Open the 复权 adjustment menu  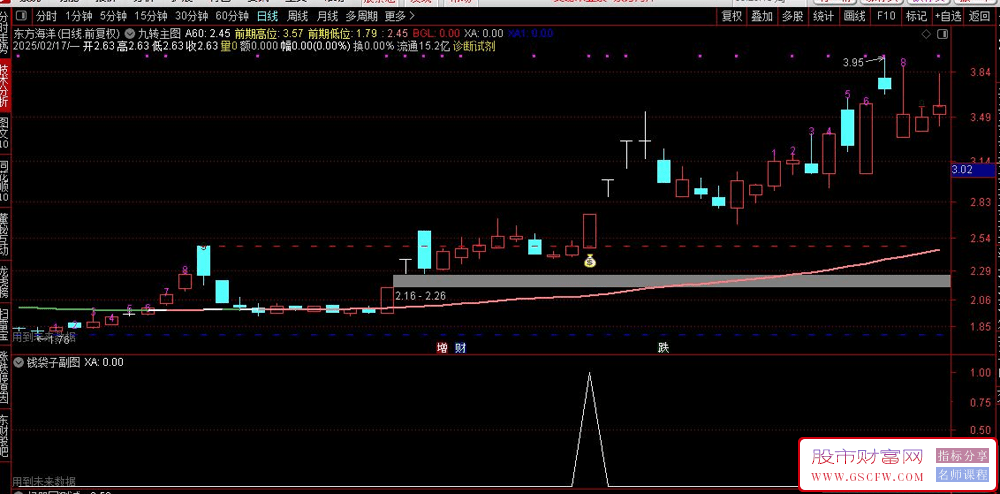pyautogui.click(x=732, y=16)
